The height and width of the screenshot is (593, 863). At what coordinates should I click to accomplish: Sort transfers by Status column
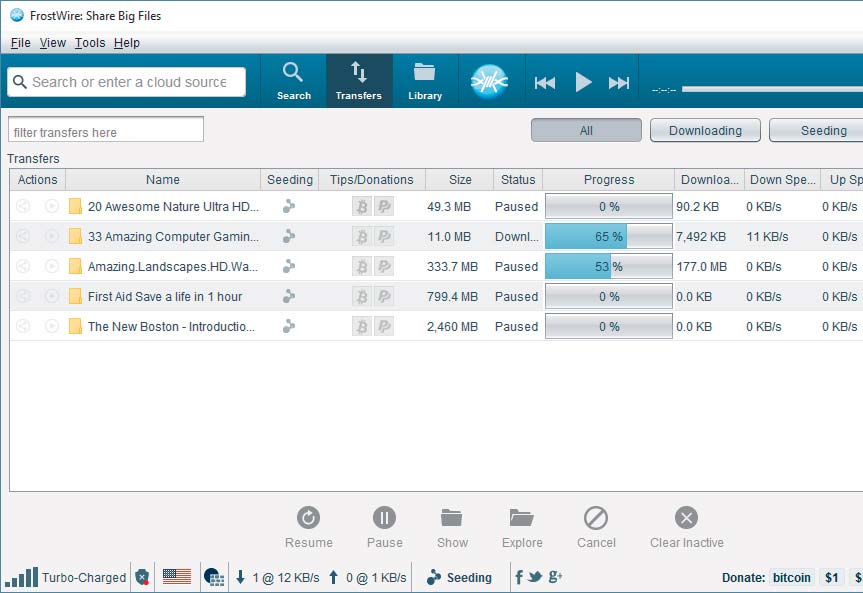pyautogui.click(x=518, y=179)
